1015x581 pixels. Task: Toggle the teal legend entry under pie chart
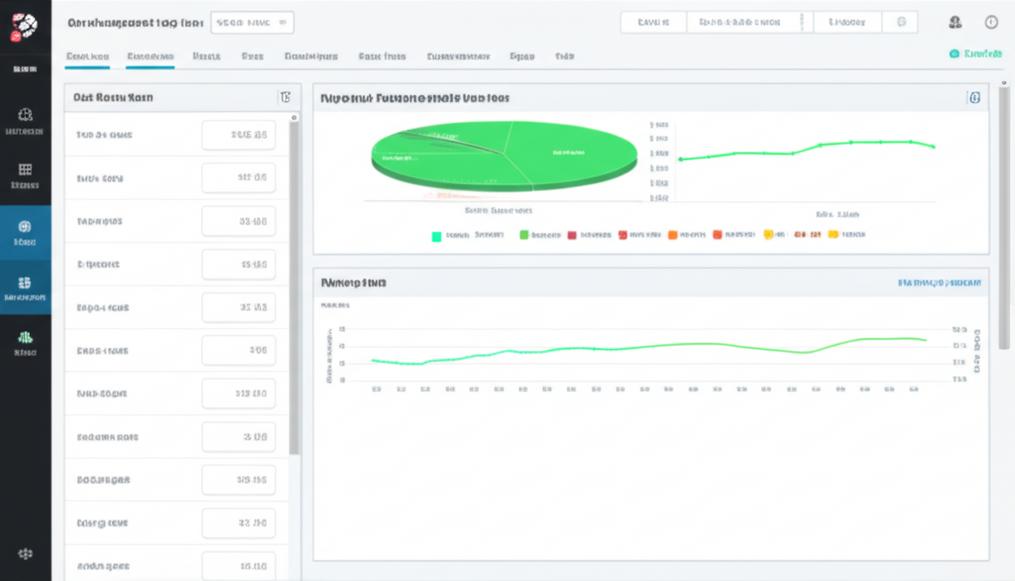click(437, 236)
